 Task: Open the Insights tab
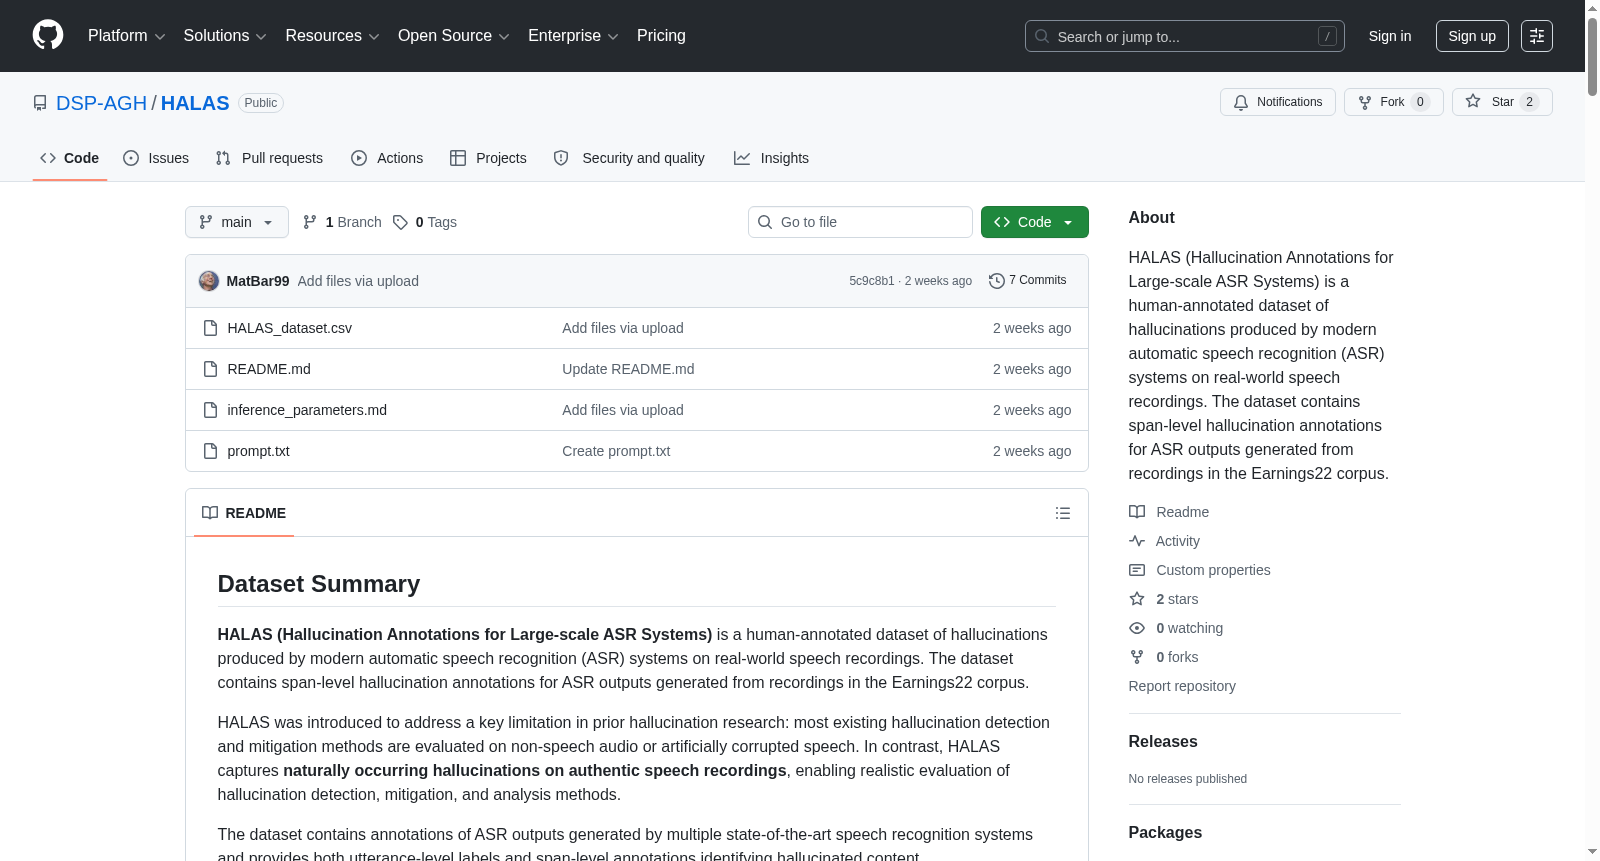[x=771, y=158]
